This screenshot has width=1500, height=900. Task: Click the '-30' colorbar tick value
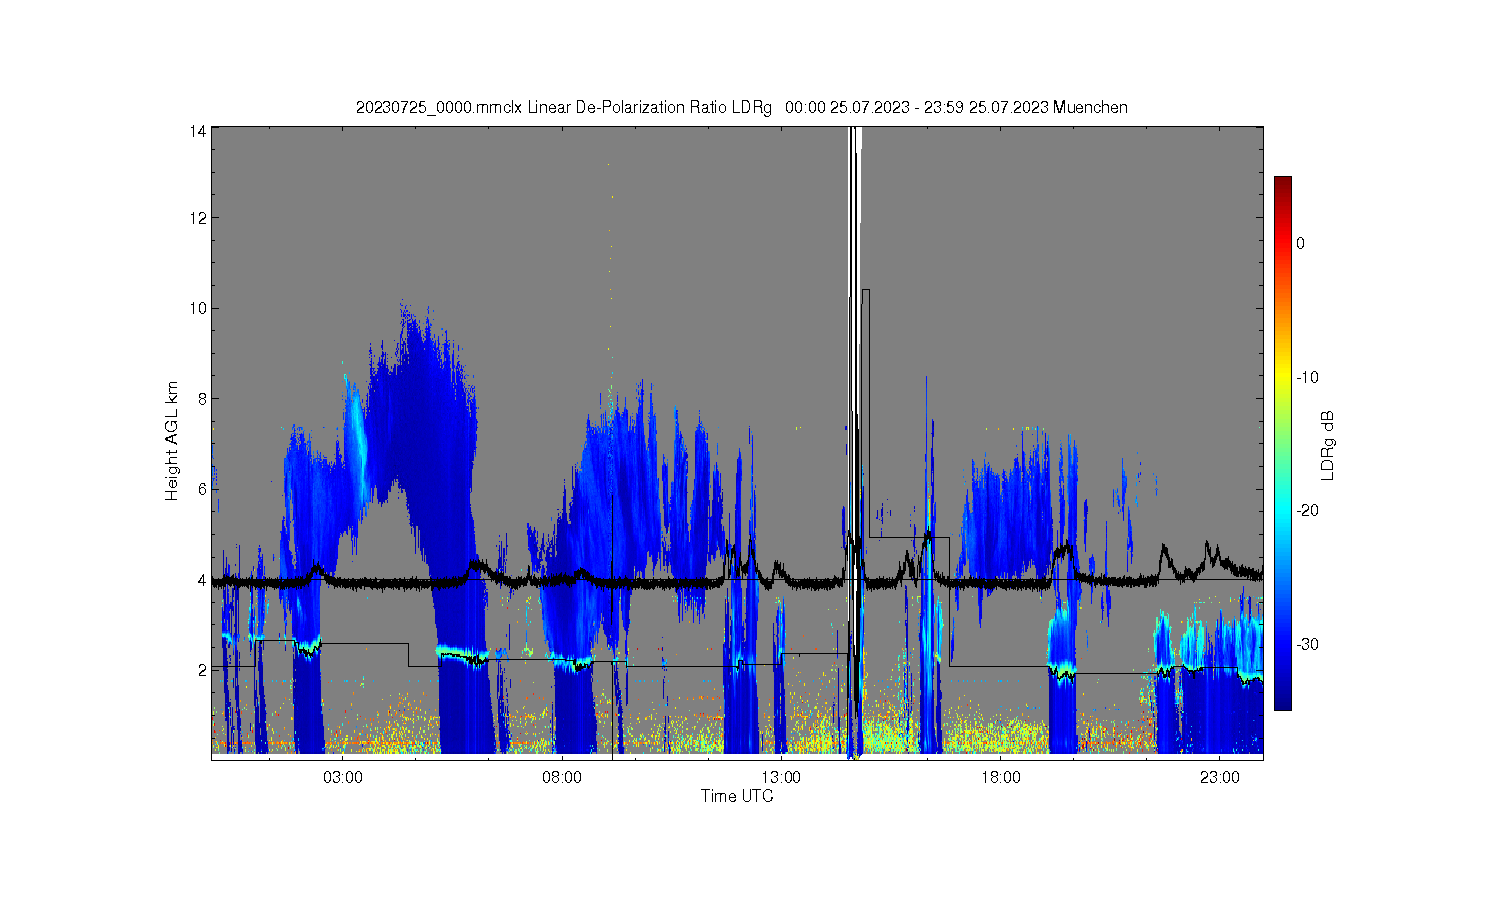(1307, 644)
